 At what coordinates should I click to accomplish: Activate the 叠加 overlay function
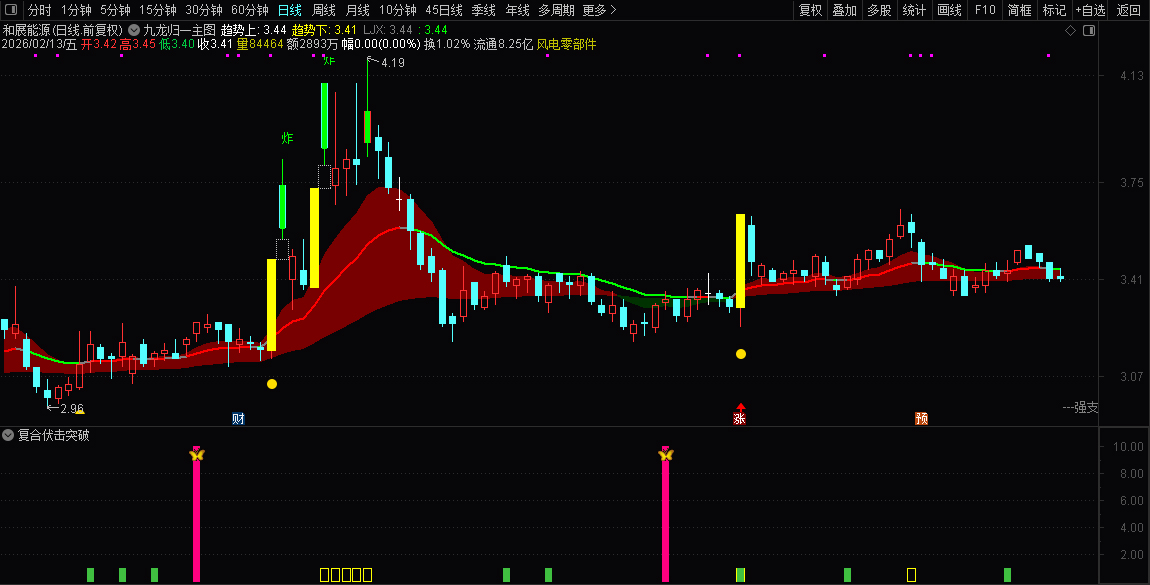(843, 11)
